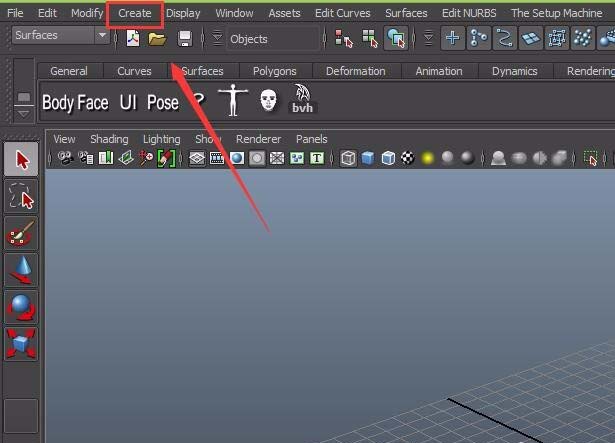Select by object type mode icon
This screenshot has height=443, width=615.
pyautogui.click(x=370, y=38)
